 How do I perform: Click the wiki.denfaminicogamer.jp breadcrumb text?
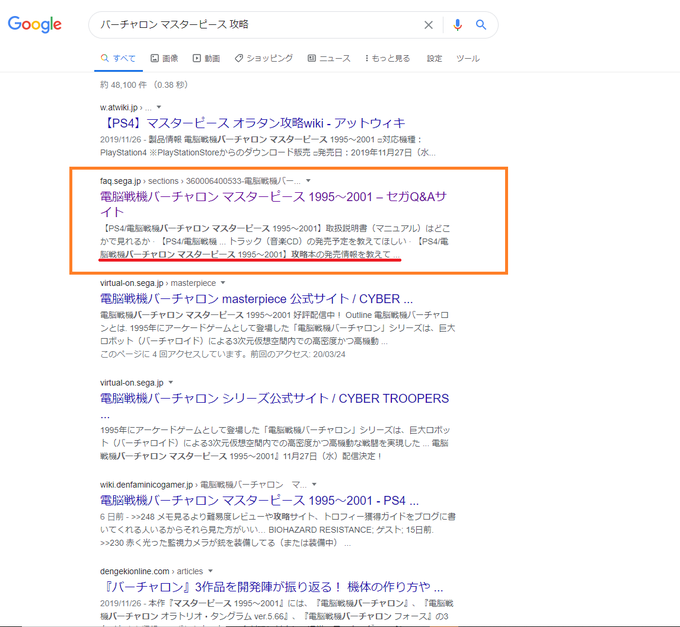click(x=203, y=485)
